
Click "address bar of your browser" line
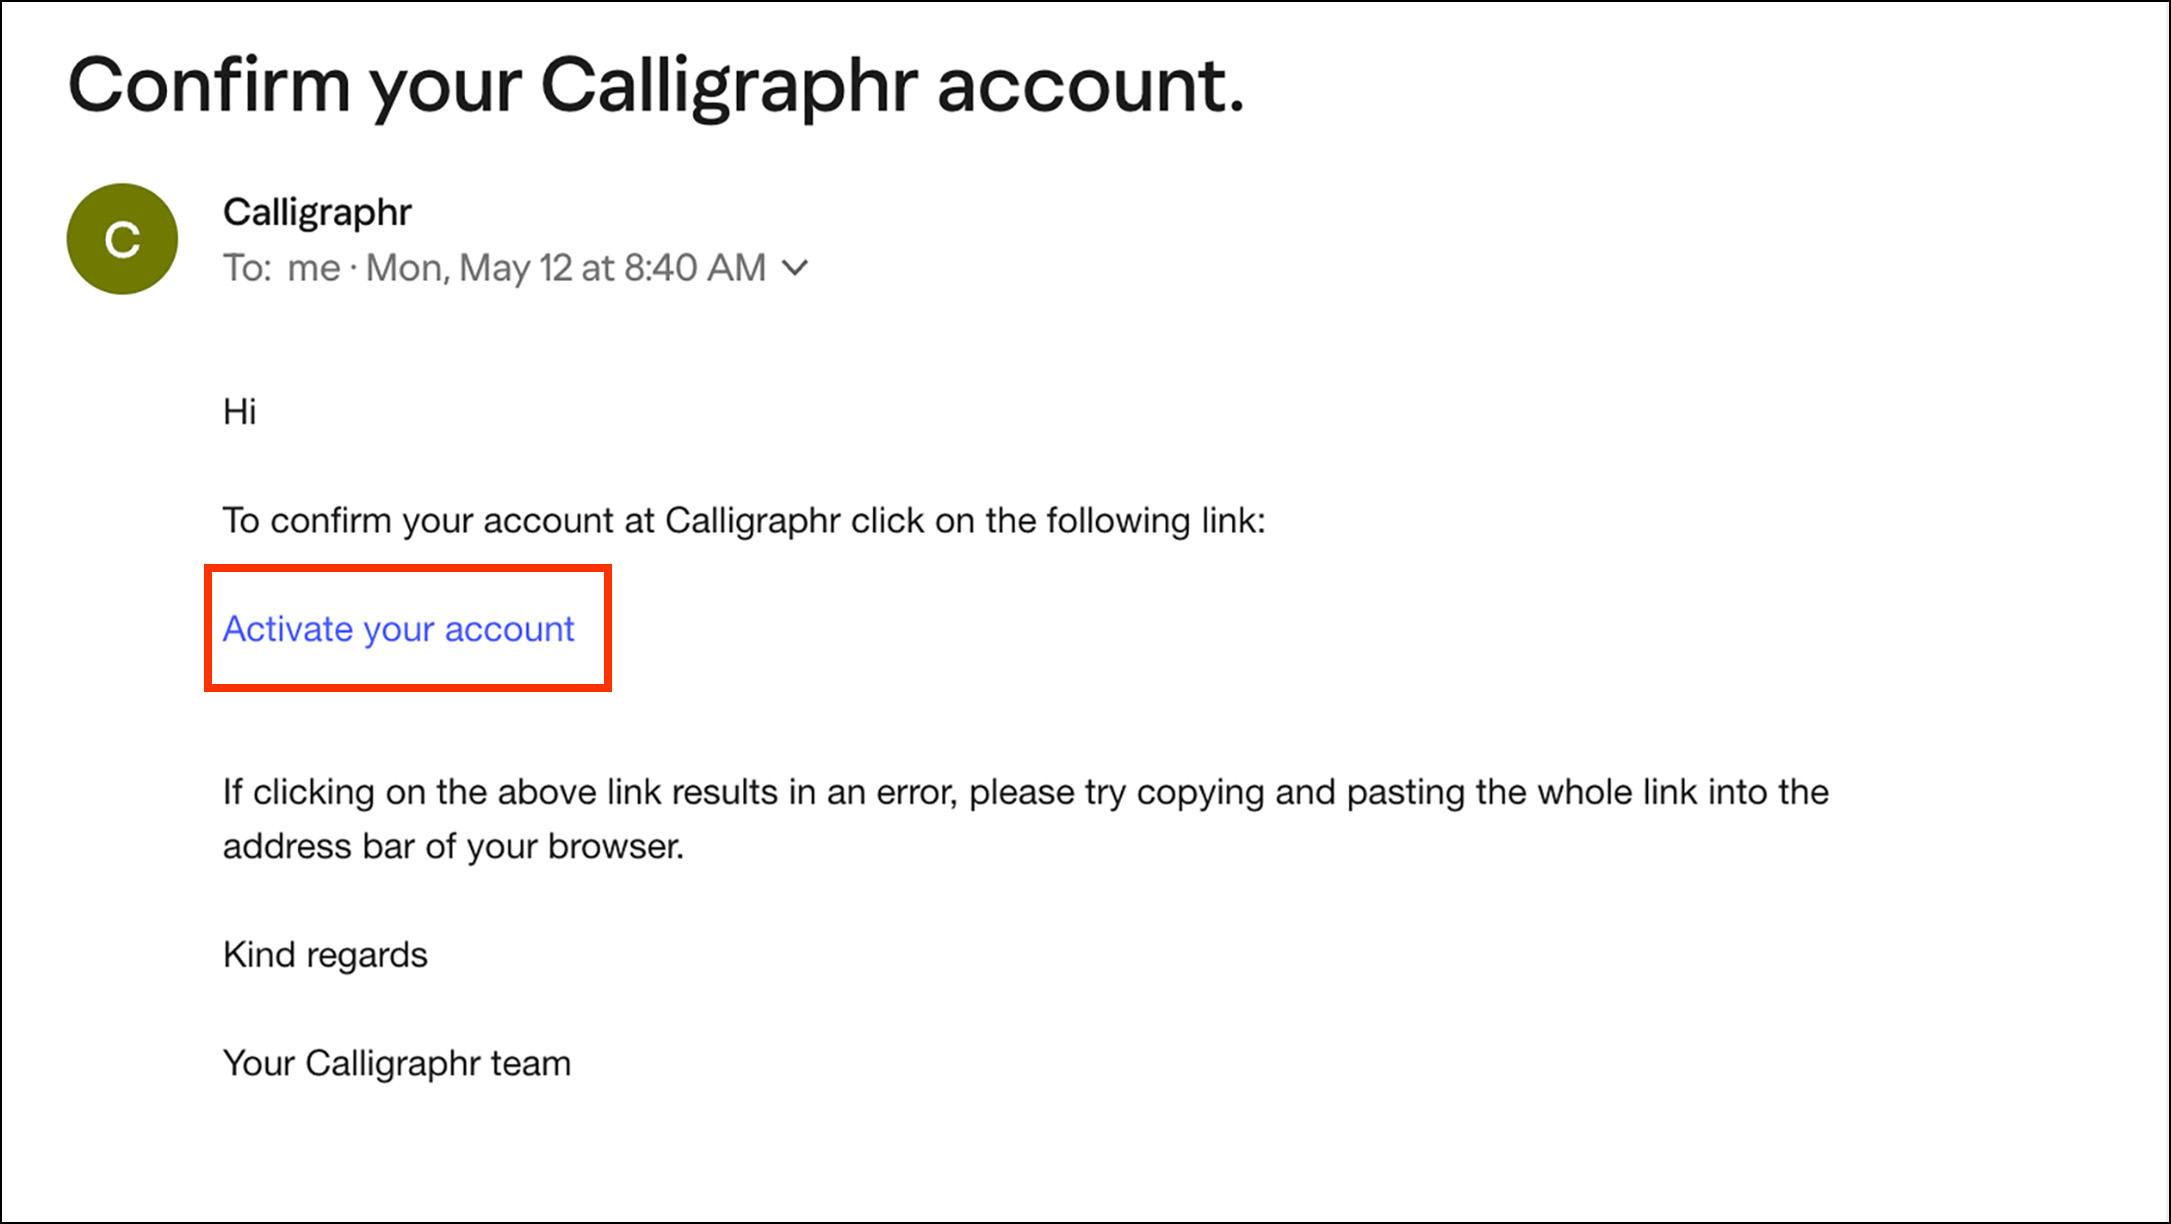tap(453, 847)
